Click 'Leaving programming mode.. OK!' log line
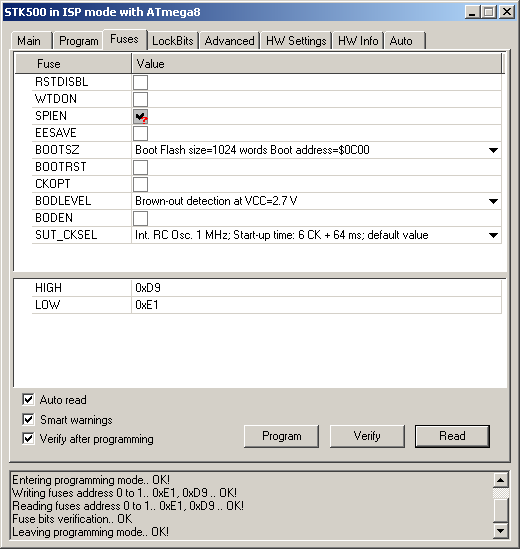The width and height of the screenshot is (520, 549). click(x=90, y=532)
